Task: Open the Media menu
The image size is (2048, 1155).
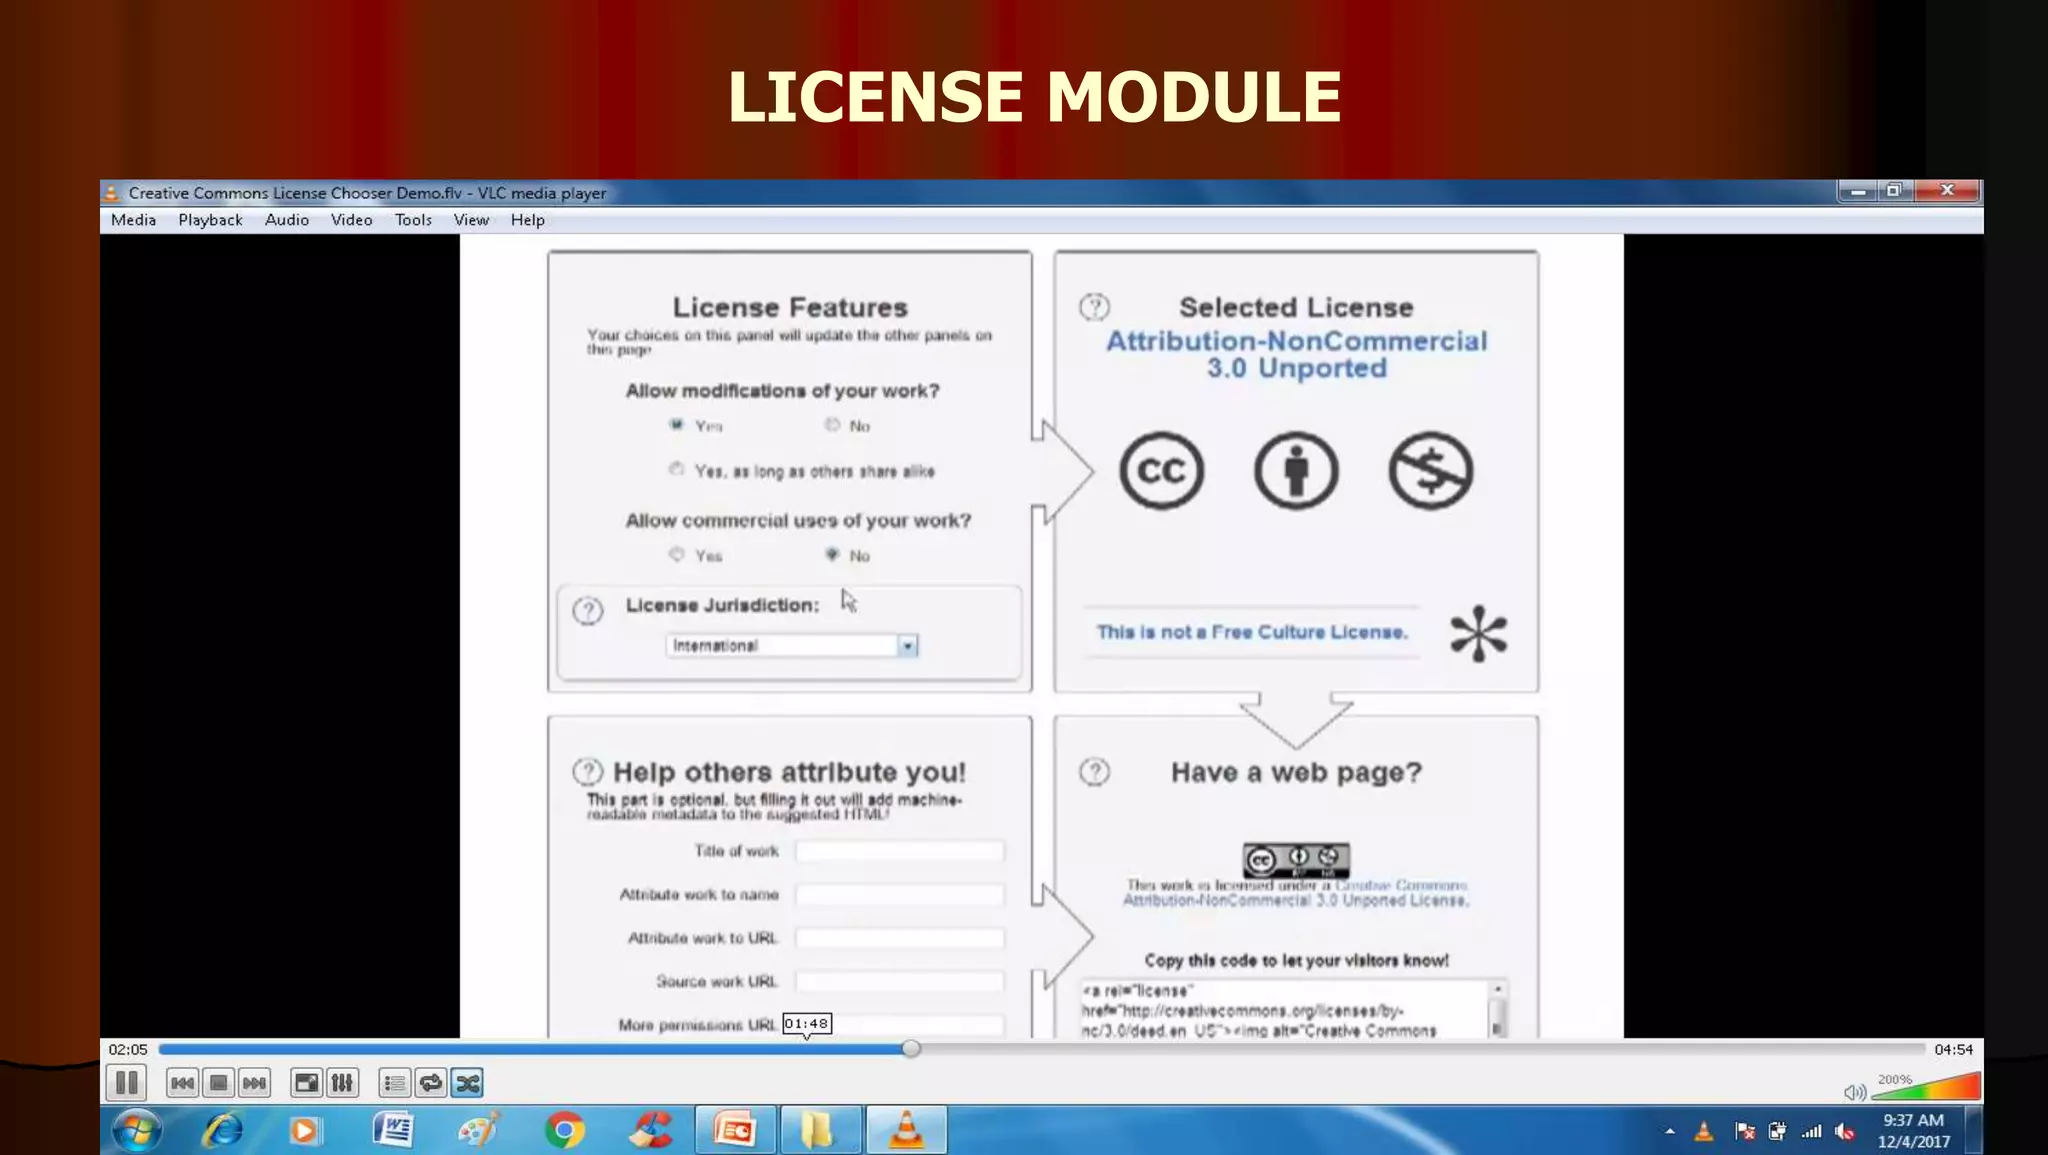Action: pos(133,220)
